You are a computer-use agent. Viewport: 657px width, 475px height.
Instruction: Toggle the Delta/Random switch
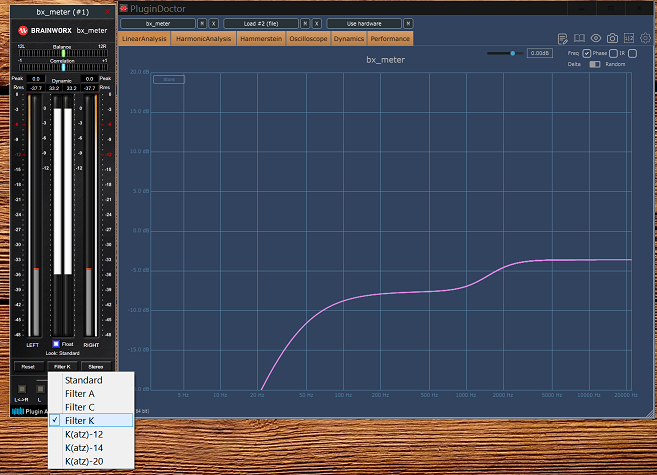(x=595, y=64)
